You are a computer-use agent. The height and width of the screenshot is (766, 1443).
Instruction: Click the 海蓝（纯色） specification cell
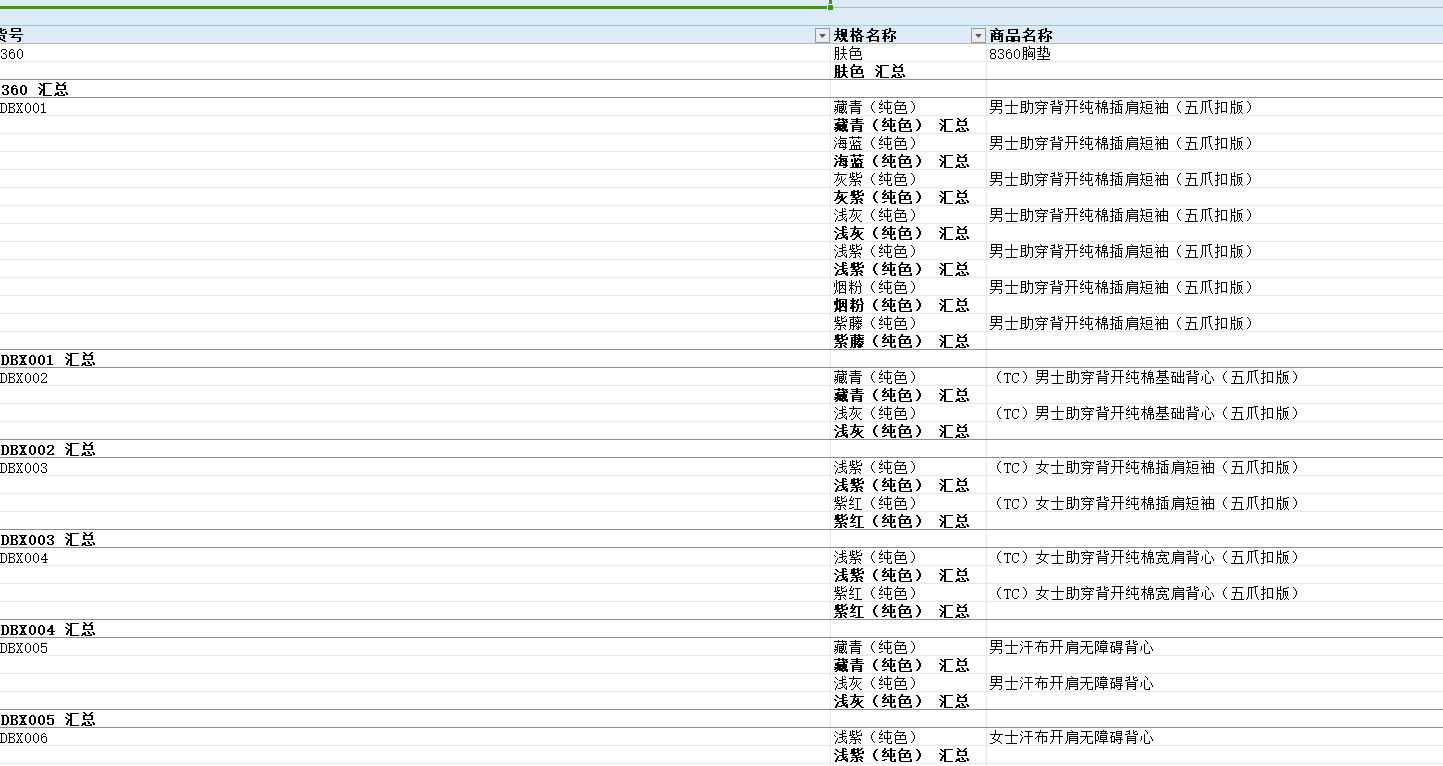(875, 144)
